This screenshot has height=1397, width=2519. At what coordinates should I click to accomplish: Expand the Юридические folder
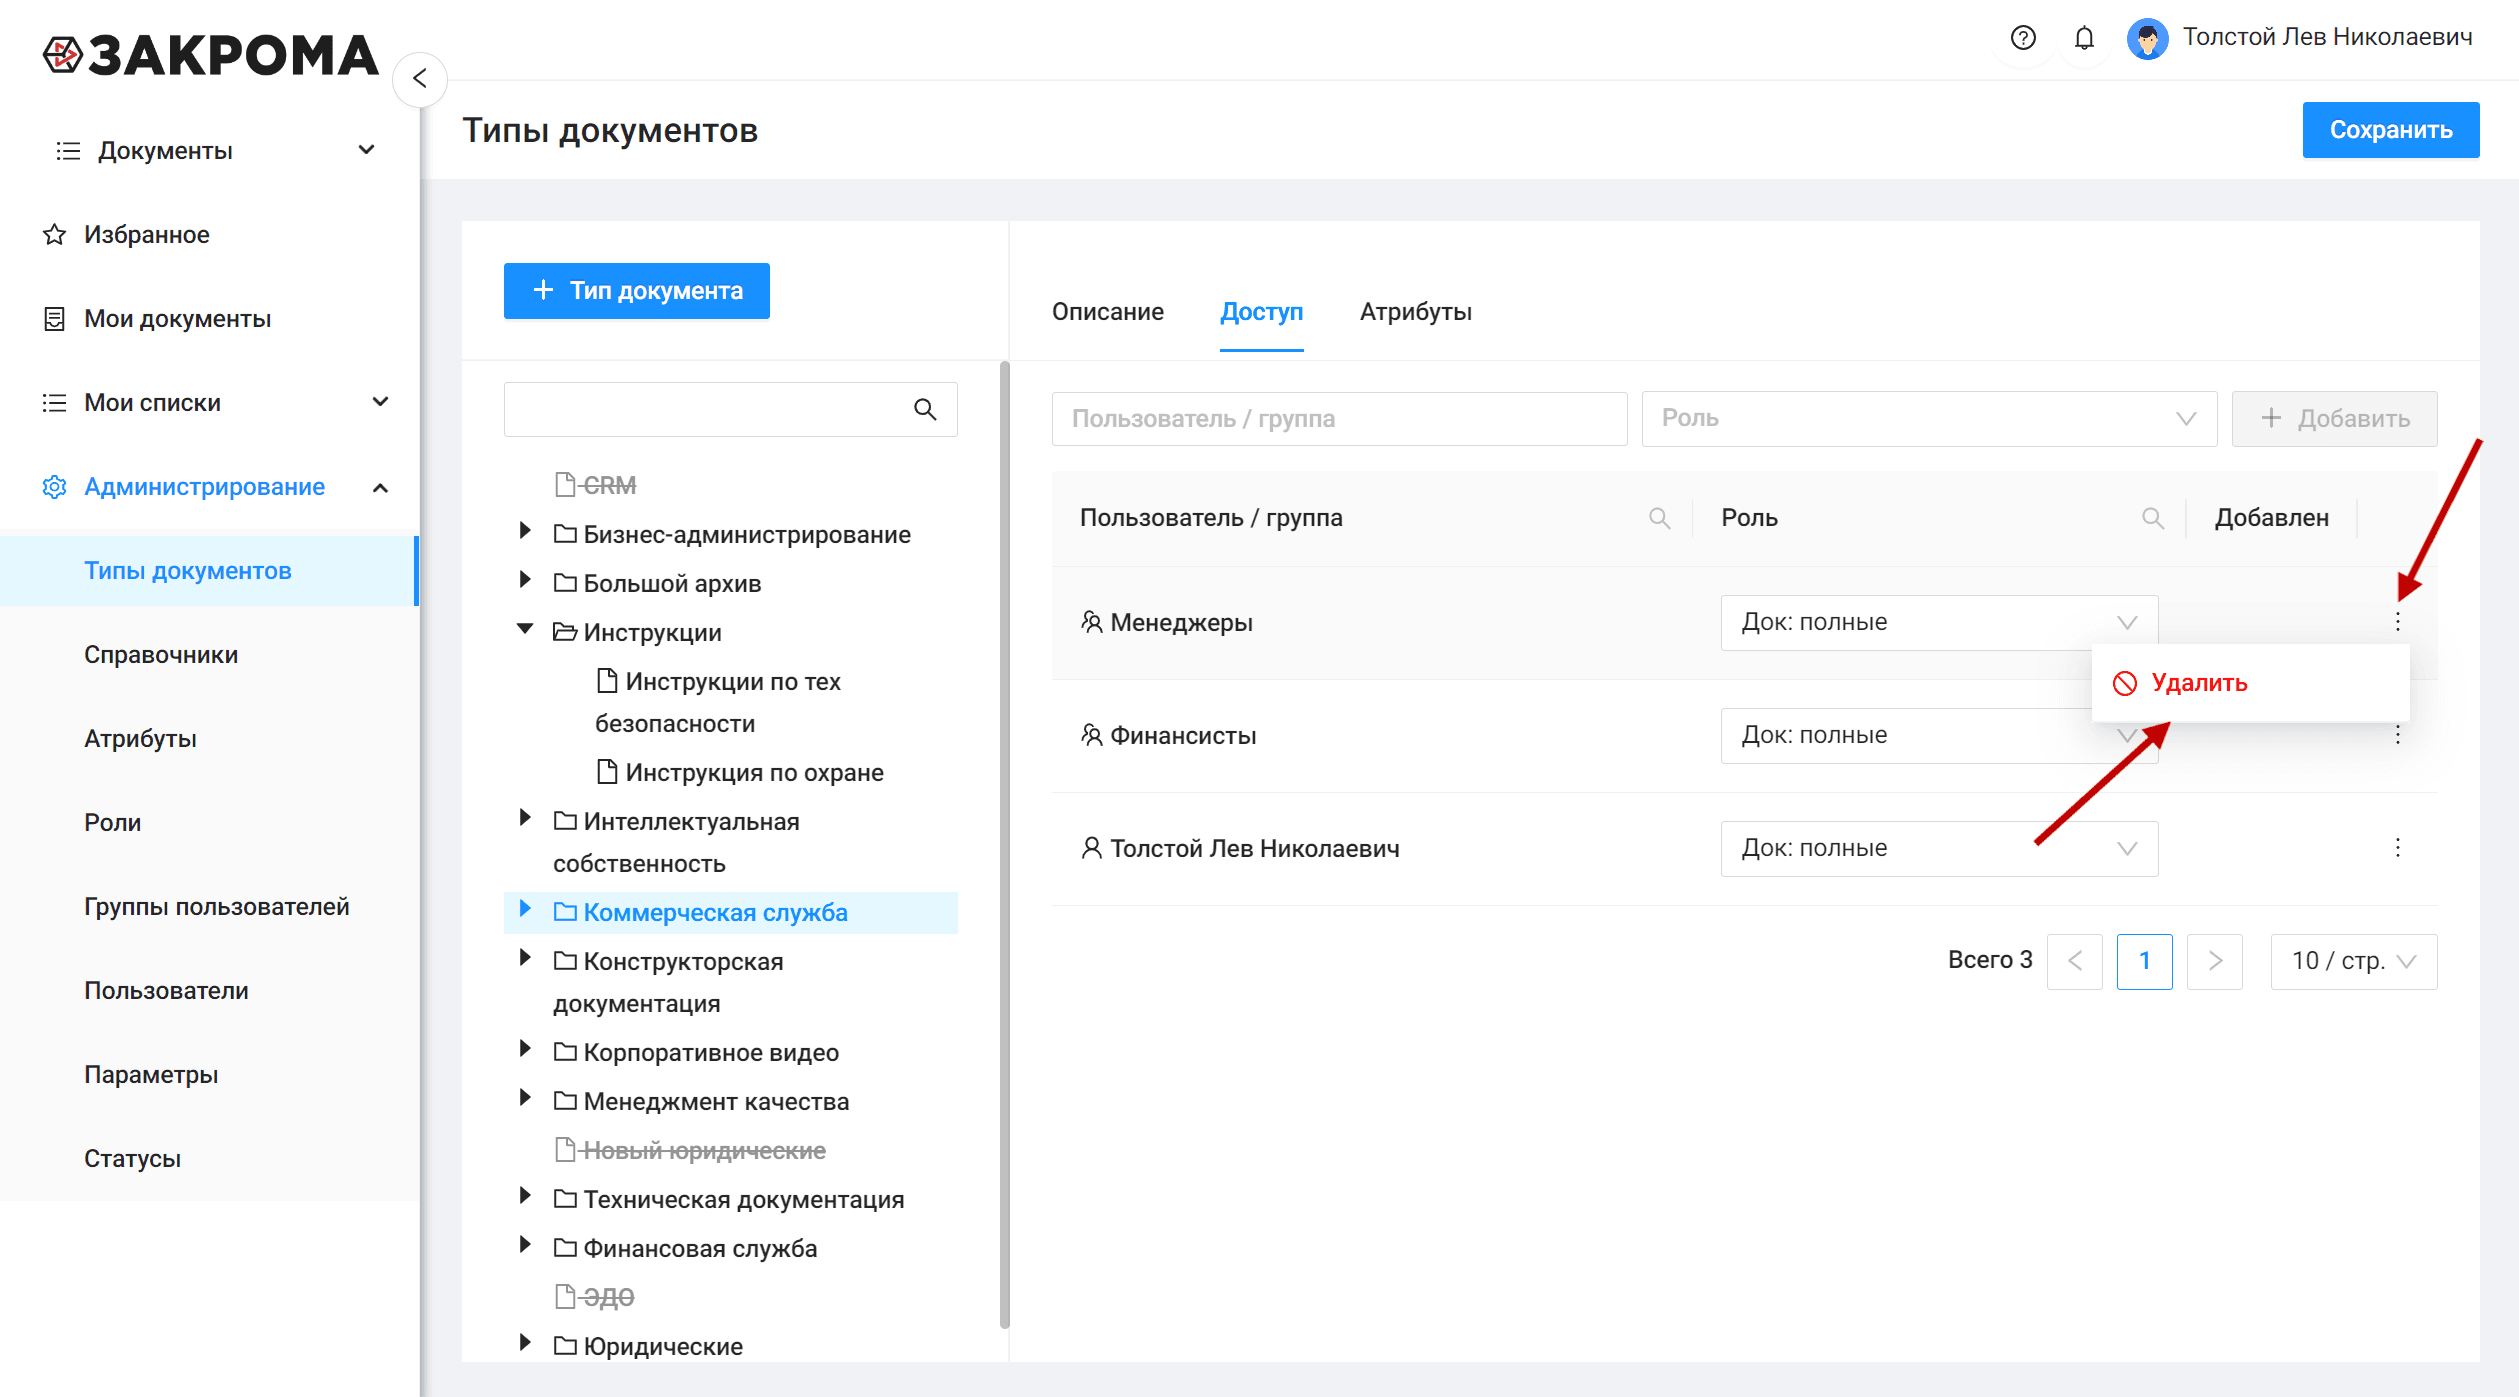[x=524, y=1343]
